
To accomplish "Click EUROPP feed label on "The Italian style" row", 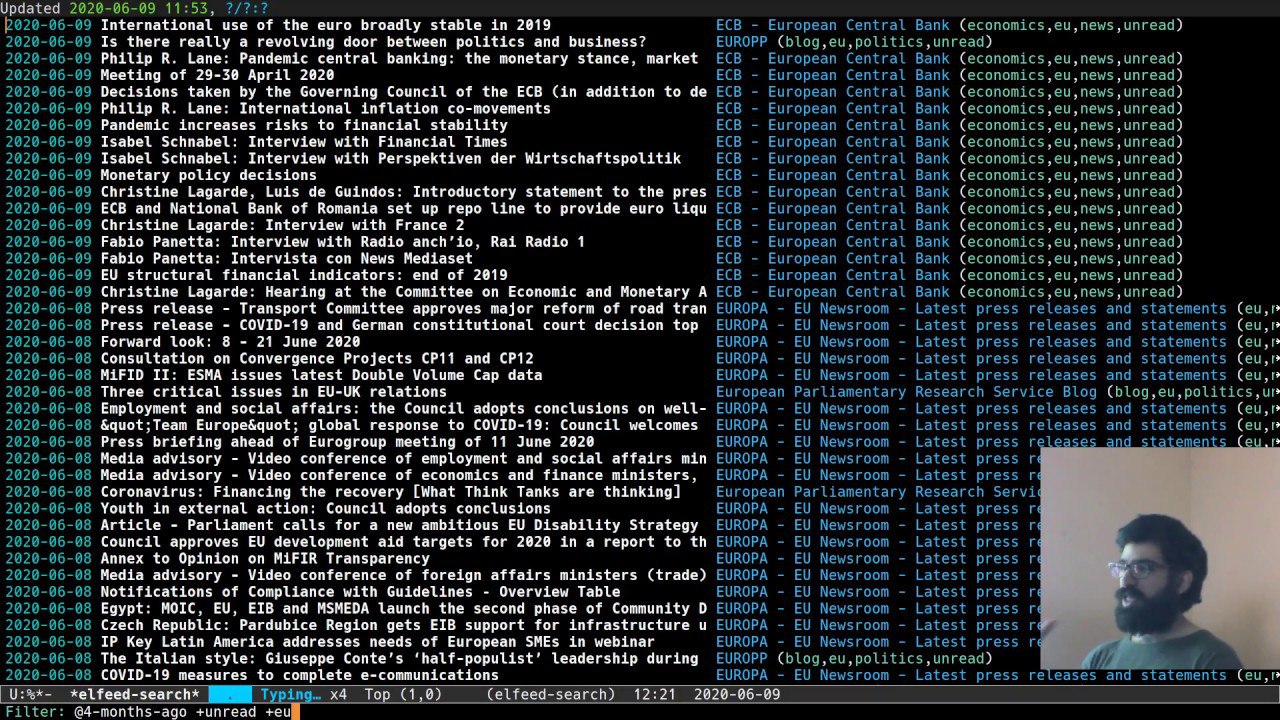I will pos(742,659).
